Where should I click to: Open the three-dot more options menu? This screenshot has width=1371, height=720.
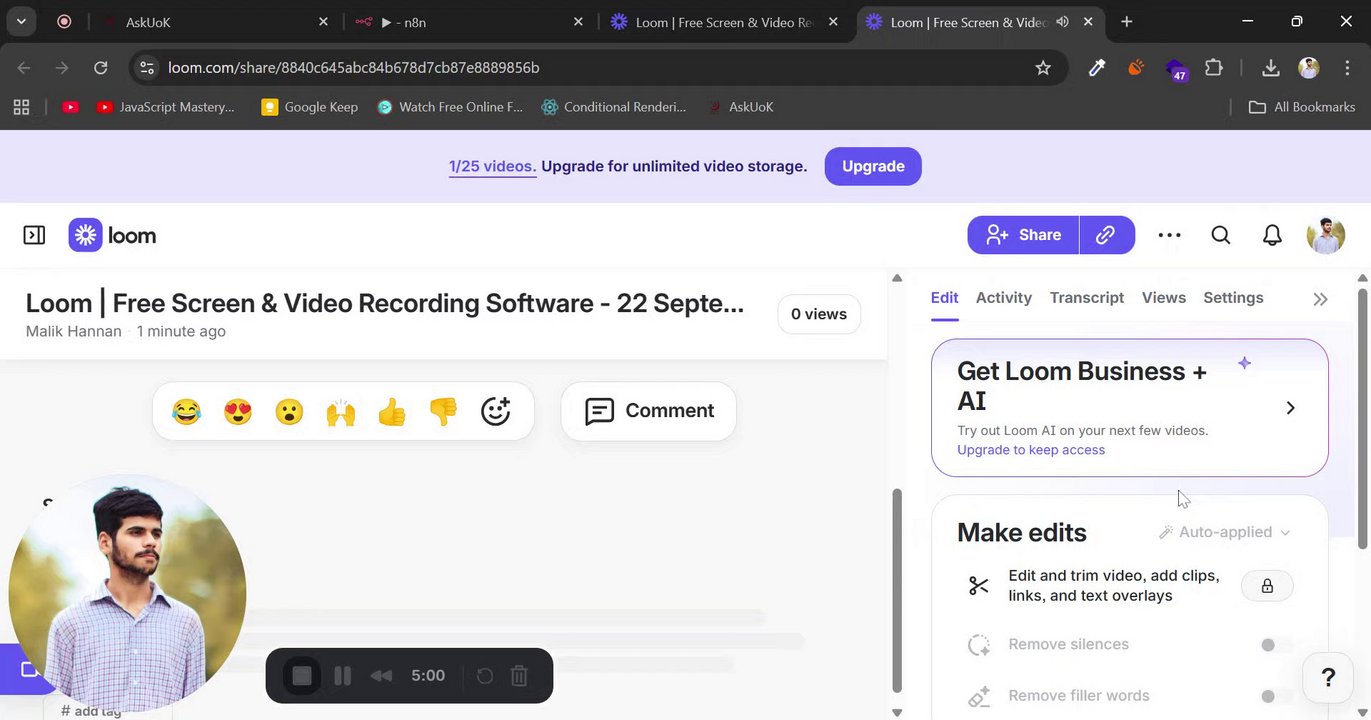(1169, 235)
